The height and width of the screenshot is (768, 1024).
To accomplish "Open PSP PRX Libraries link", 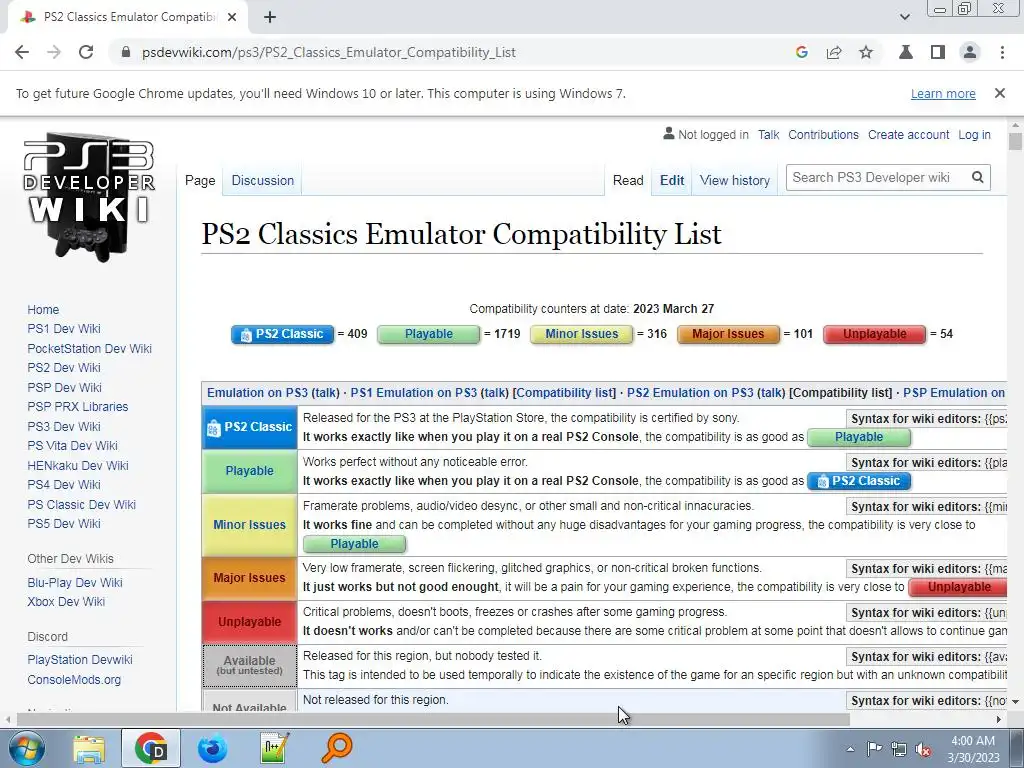I will (78, 406).
